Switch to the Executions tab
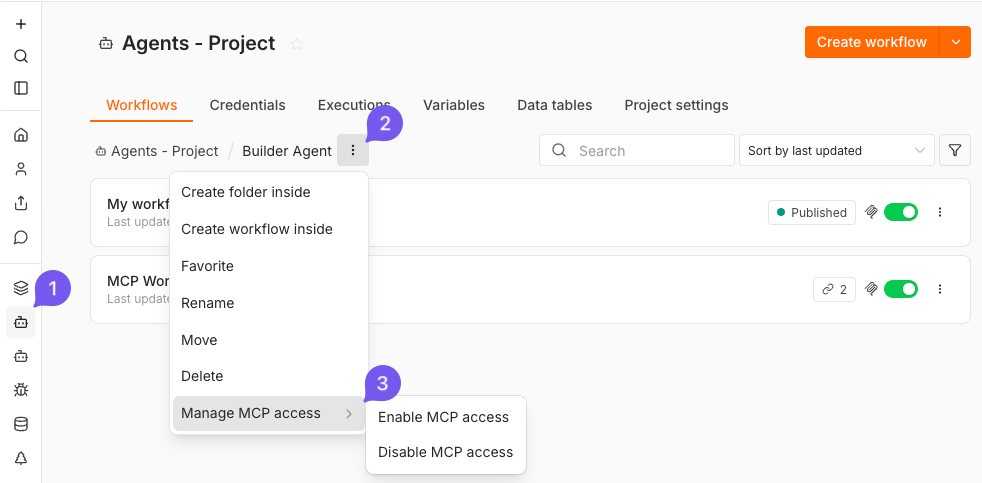Image resolution: width=982 pixels, height=483 pixels. pos(354,105)
